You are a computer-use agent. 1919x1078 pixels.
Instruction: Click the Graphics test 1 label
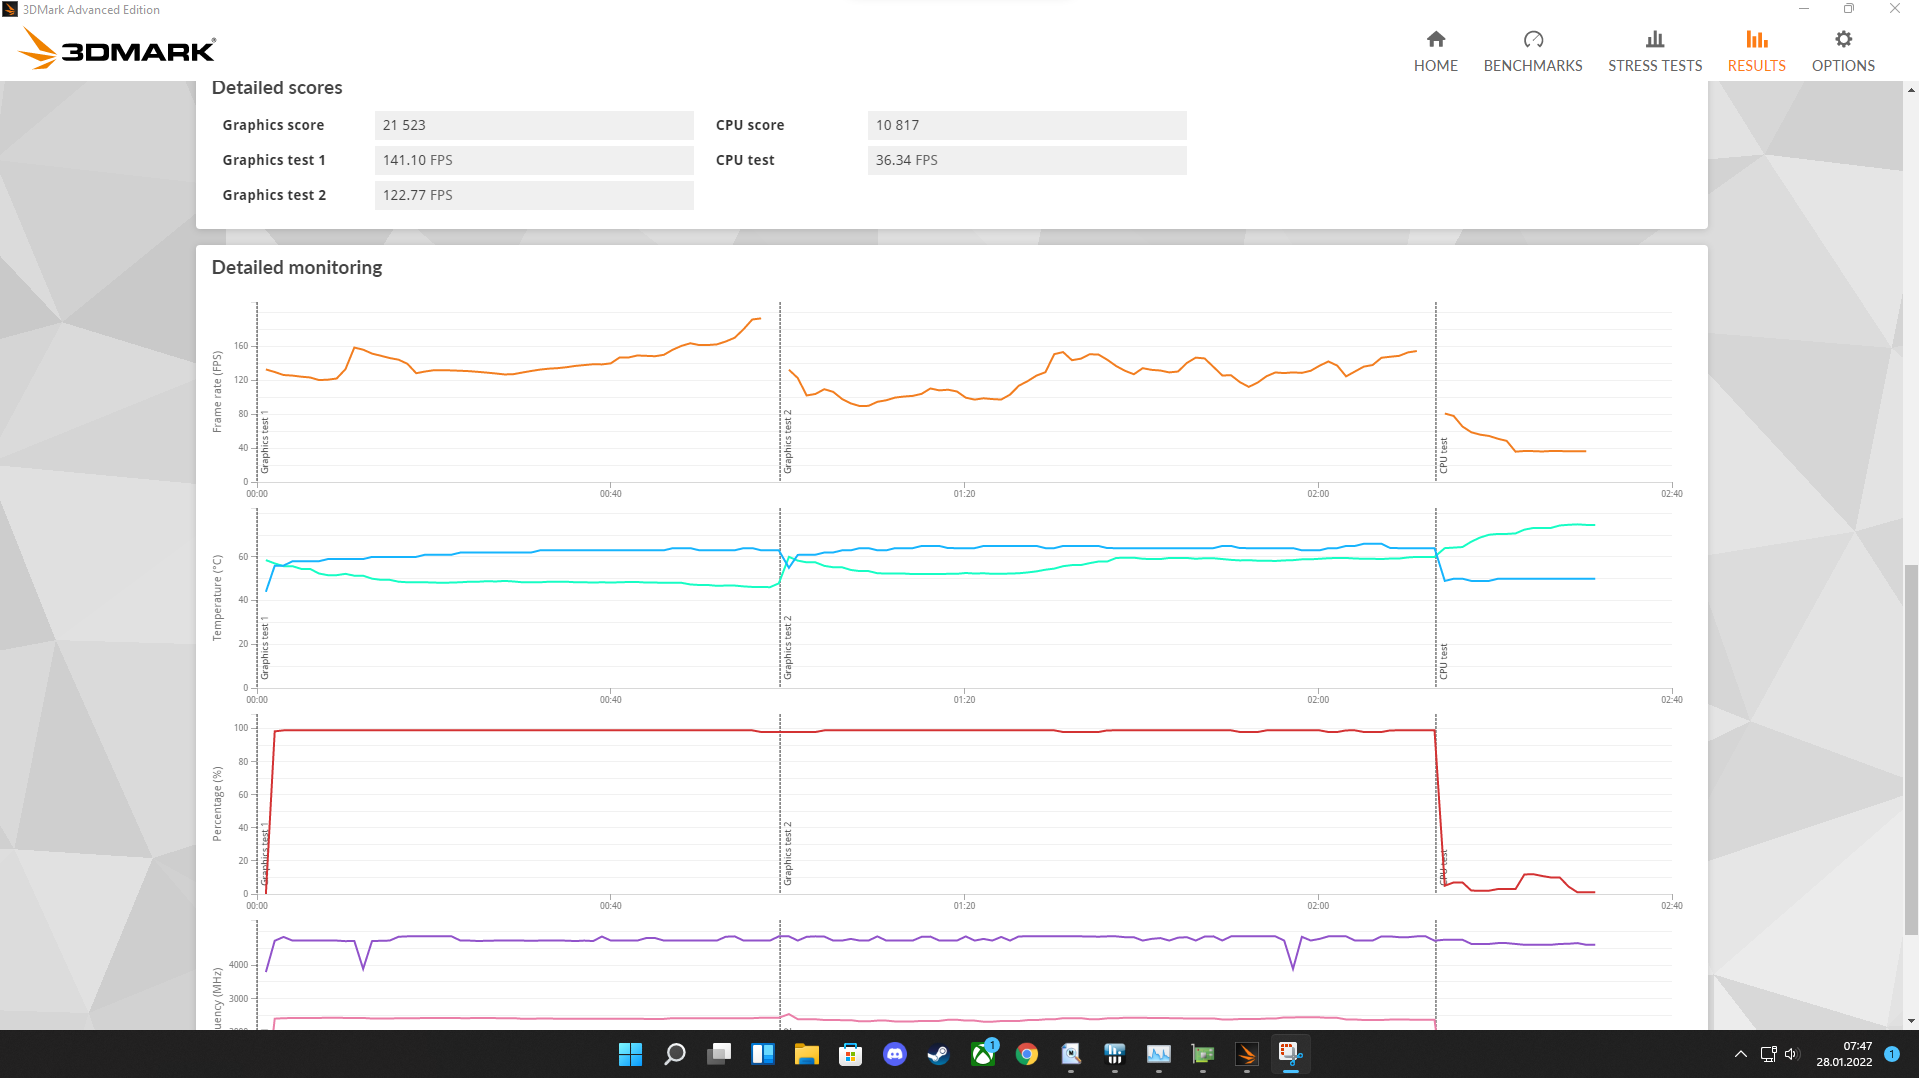274,160
